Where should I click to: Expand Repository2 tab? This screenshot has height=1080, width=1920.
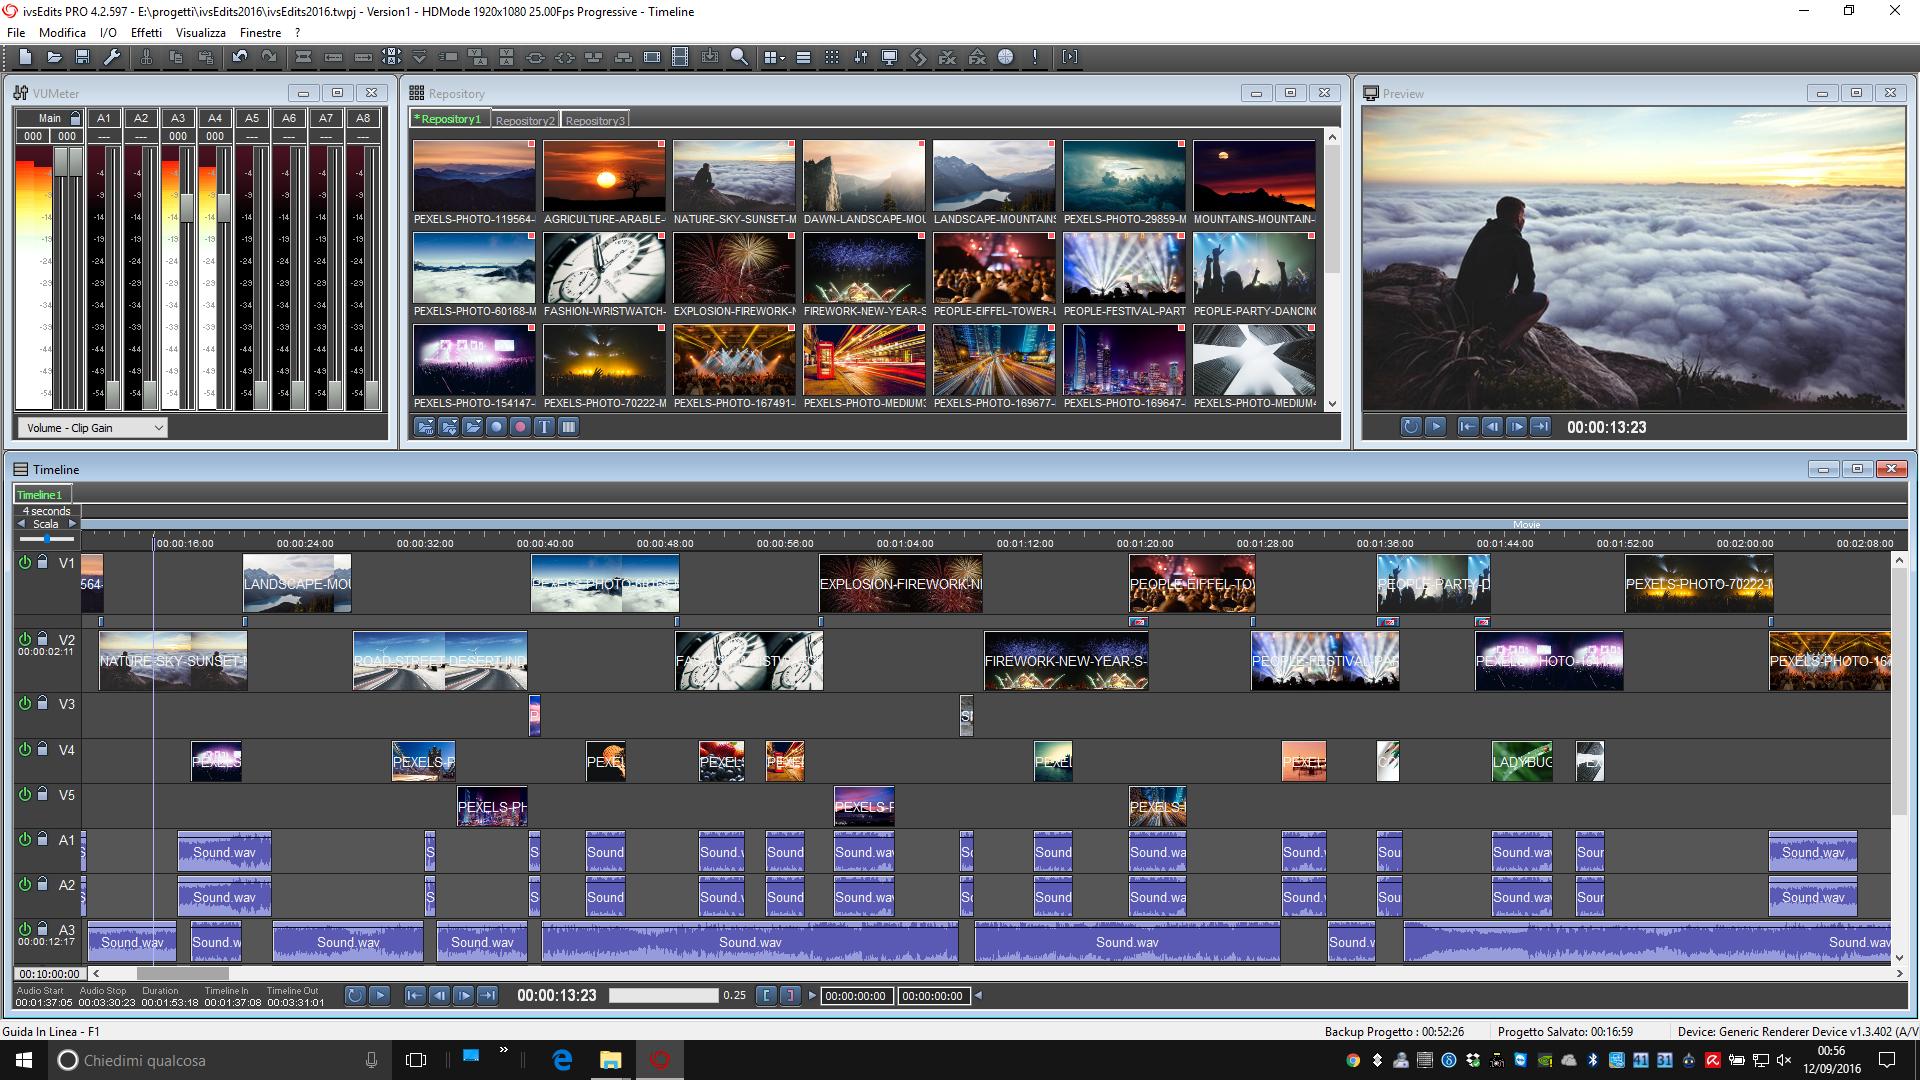click(x=522, y=120)
